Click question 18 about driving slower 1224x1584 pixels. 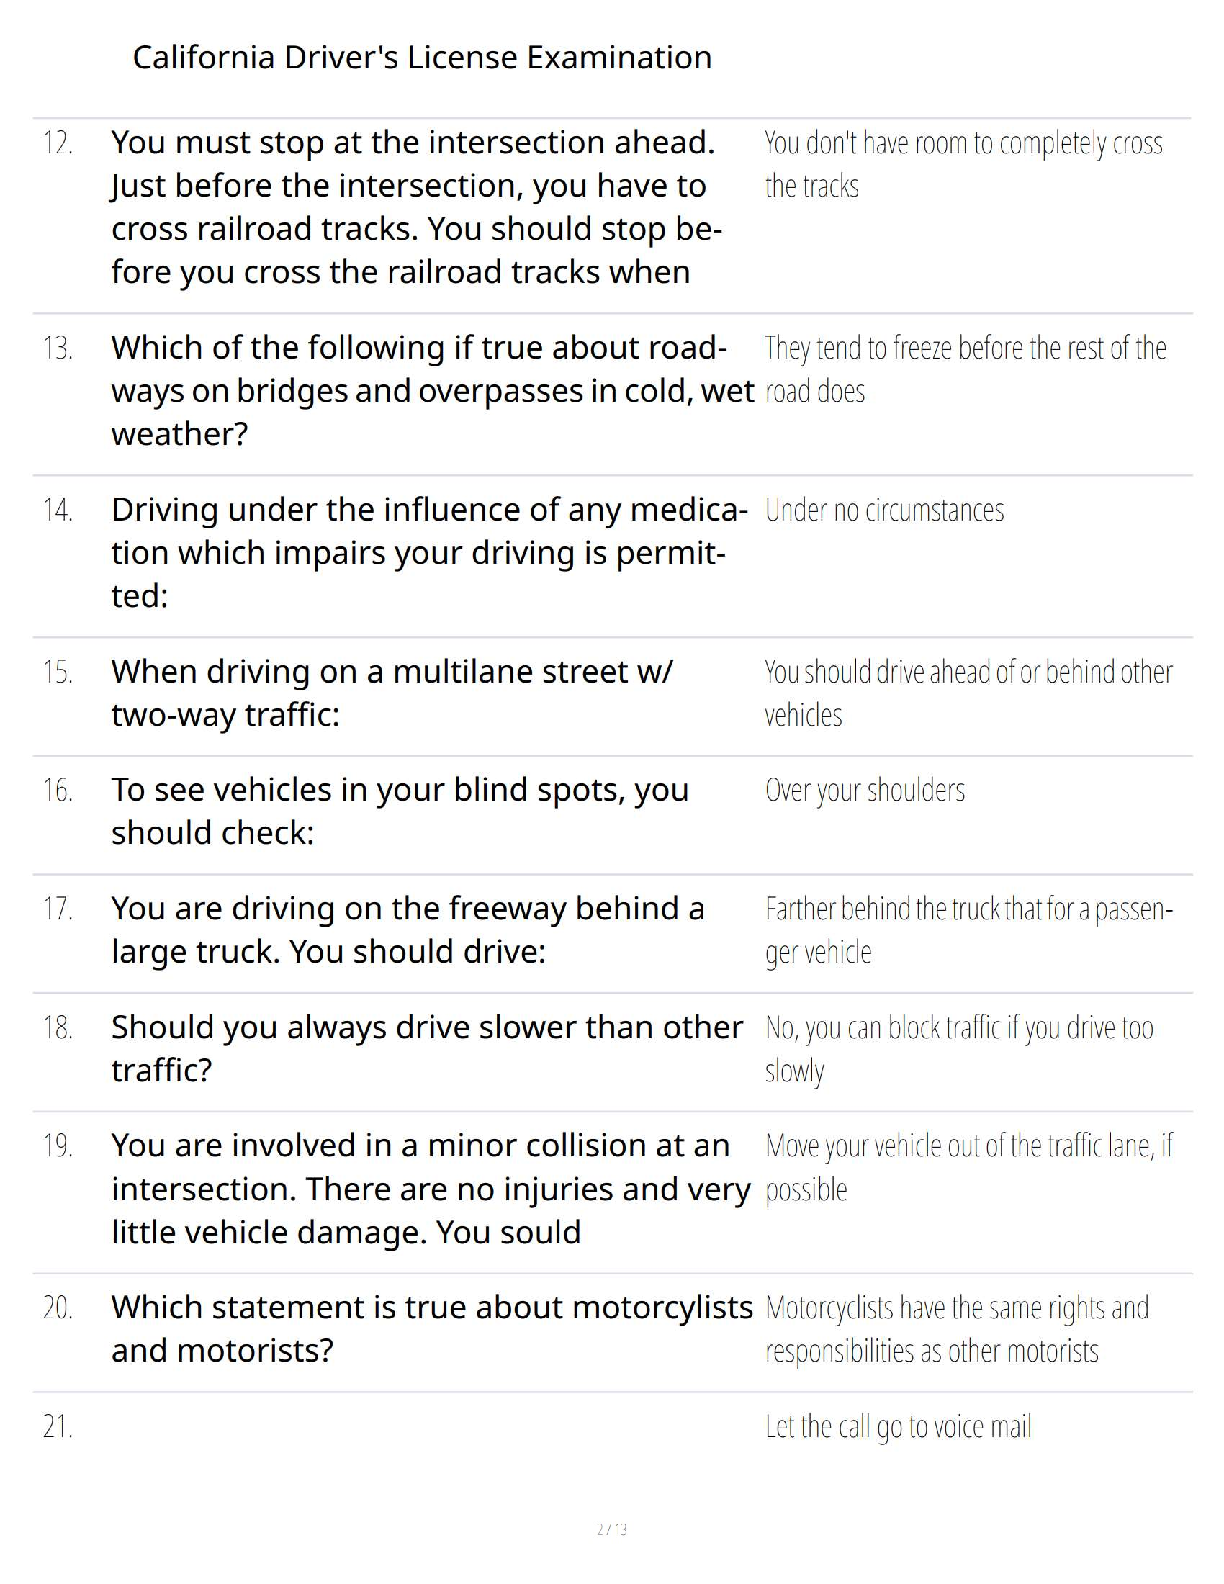click(x=426, y=1048)
